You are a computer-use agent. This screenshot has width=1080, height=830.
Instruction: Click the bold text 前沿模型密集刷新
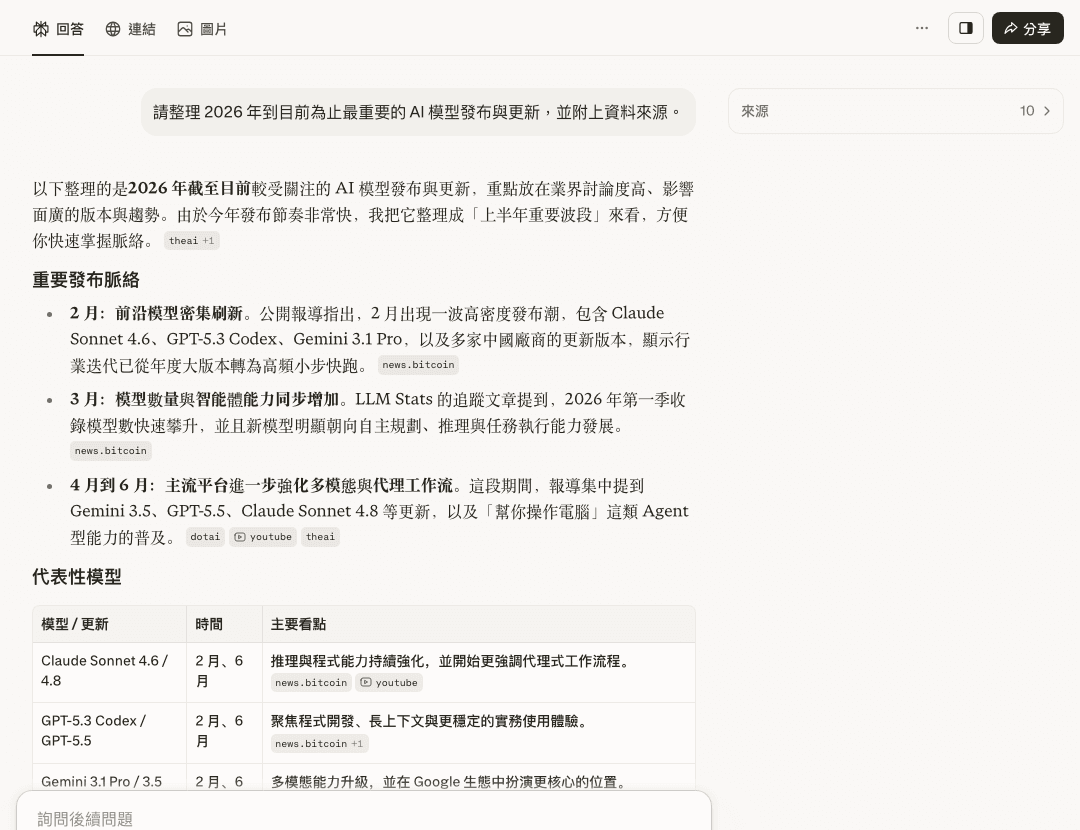coord(178,313)
